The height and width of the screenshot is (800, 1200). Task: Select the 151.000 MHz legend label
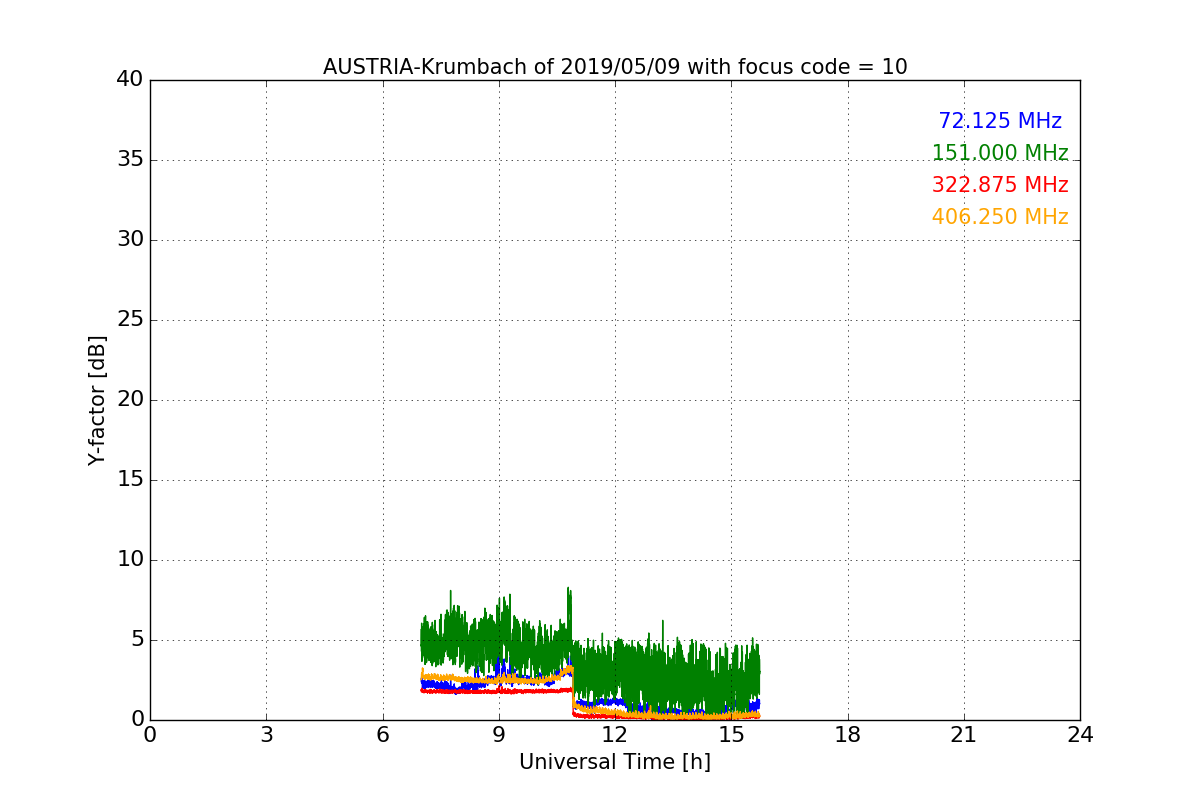(x=1000, y=153)
